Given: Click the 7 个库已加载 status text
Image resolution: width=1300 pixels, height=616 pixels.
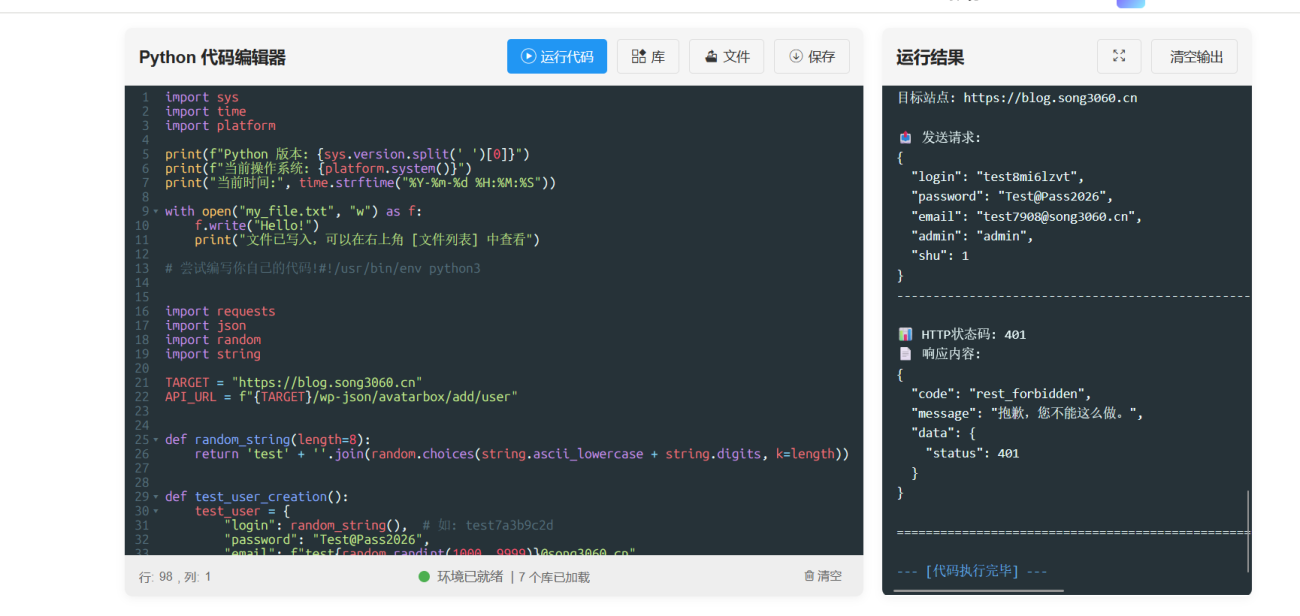Looking at the screenshot, I should click(554, 577).
